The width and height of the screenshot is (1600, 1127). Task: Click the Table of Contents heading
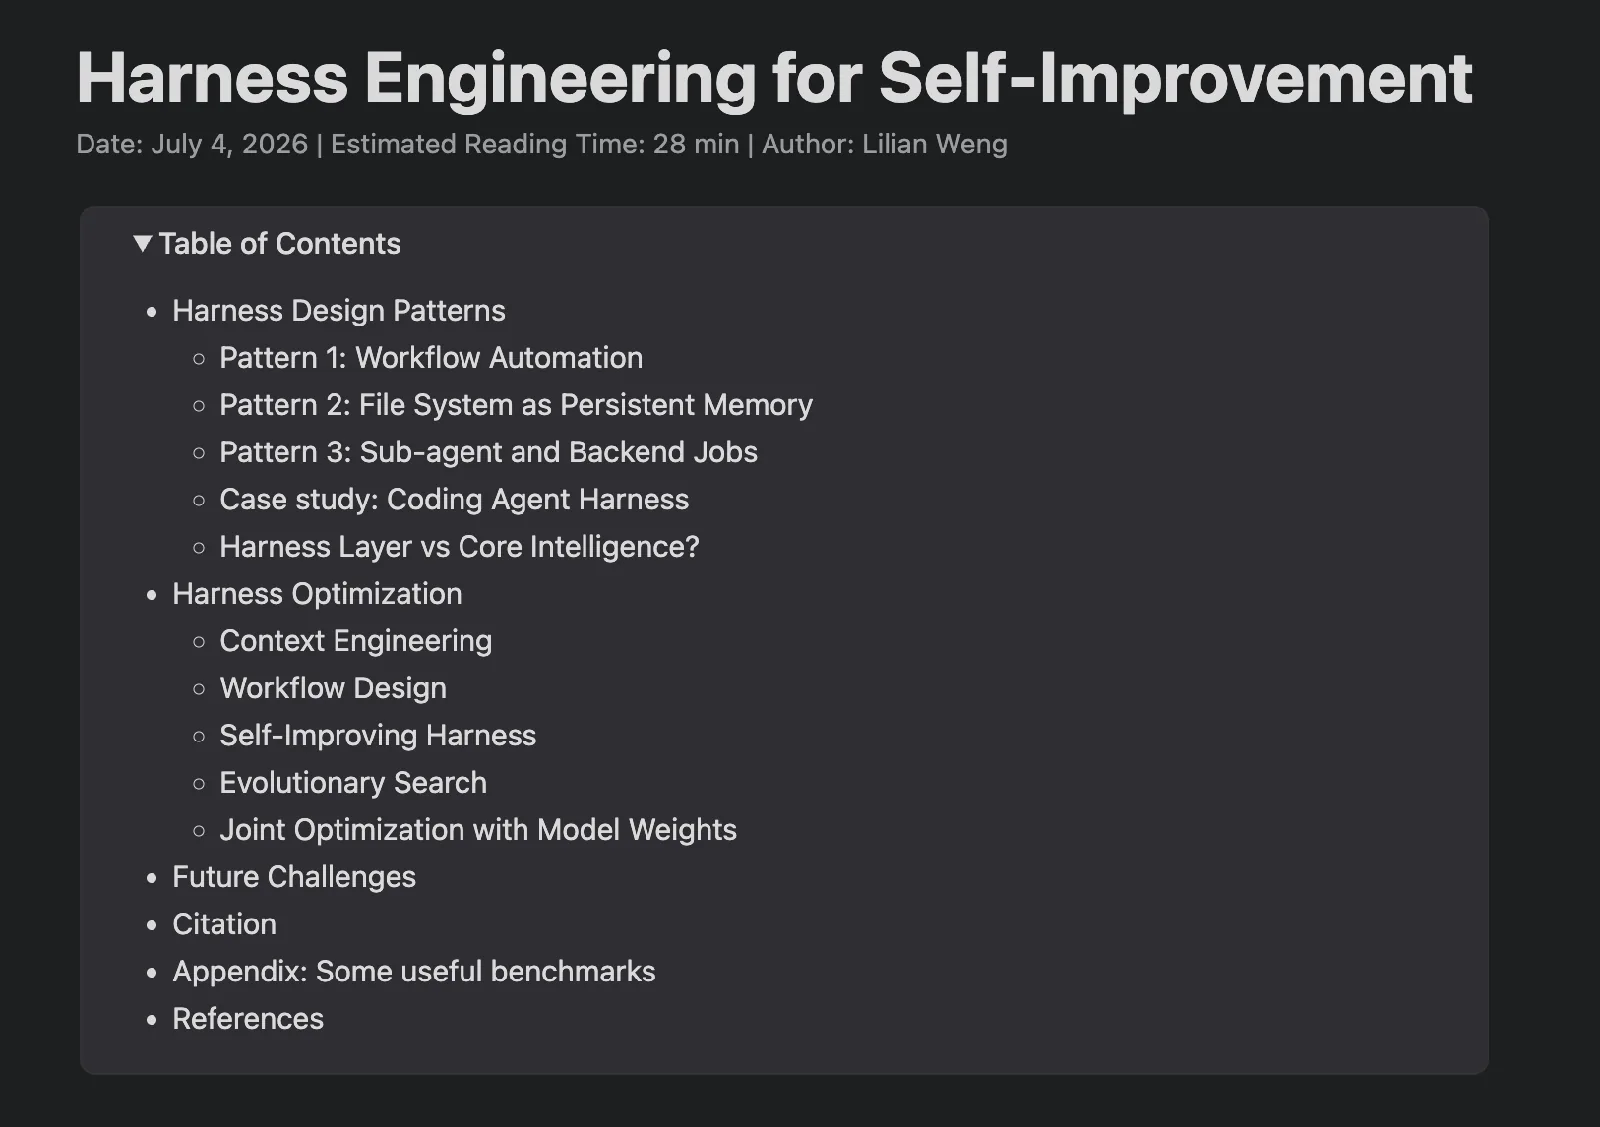(279, 244)
